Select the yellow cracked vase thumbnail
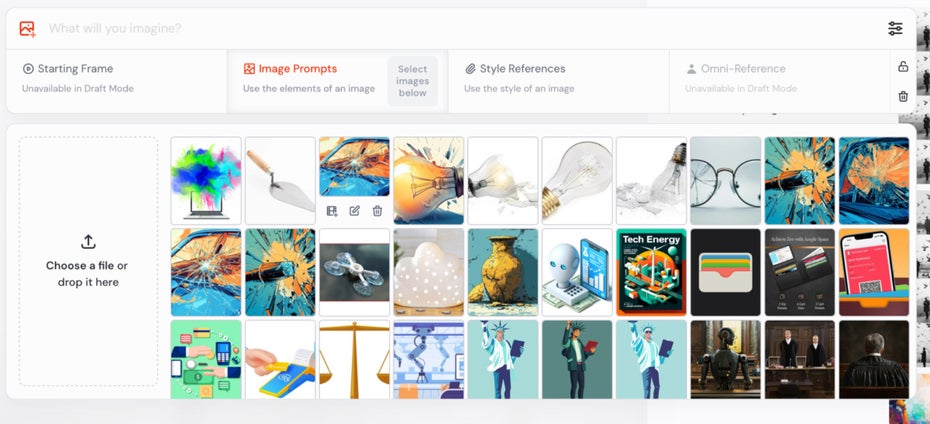 click(503, 272)
